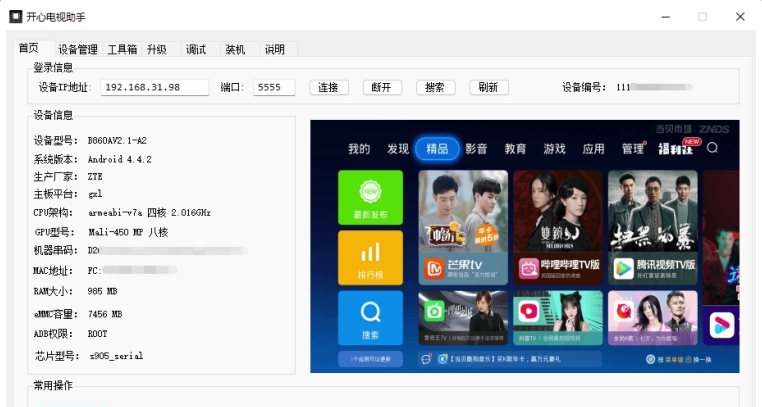Click the eMMC capacity value 7456 MB
762x407 pixels.
pos(105,314)
